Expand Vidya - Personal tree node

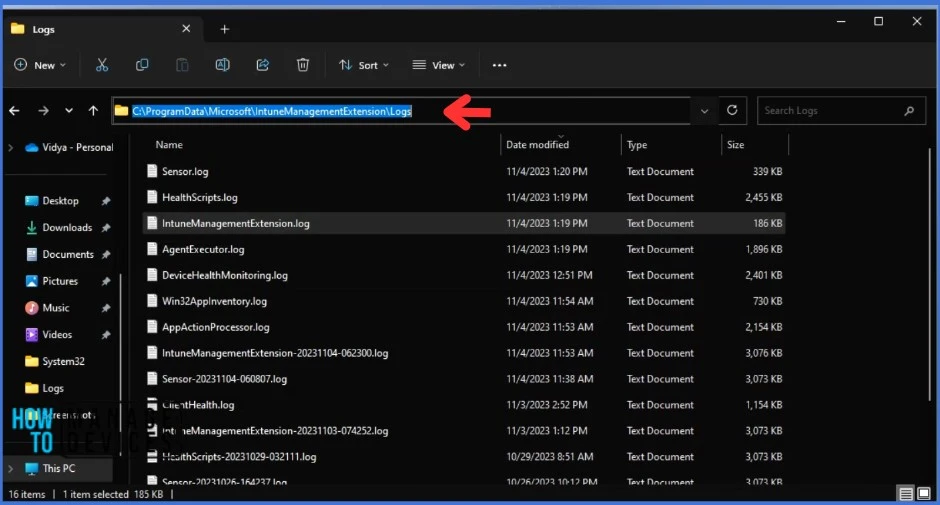[x=10, y=148]
